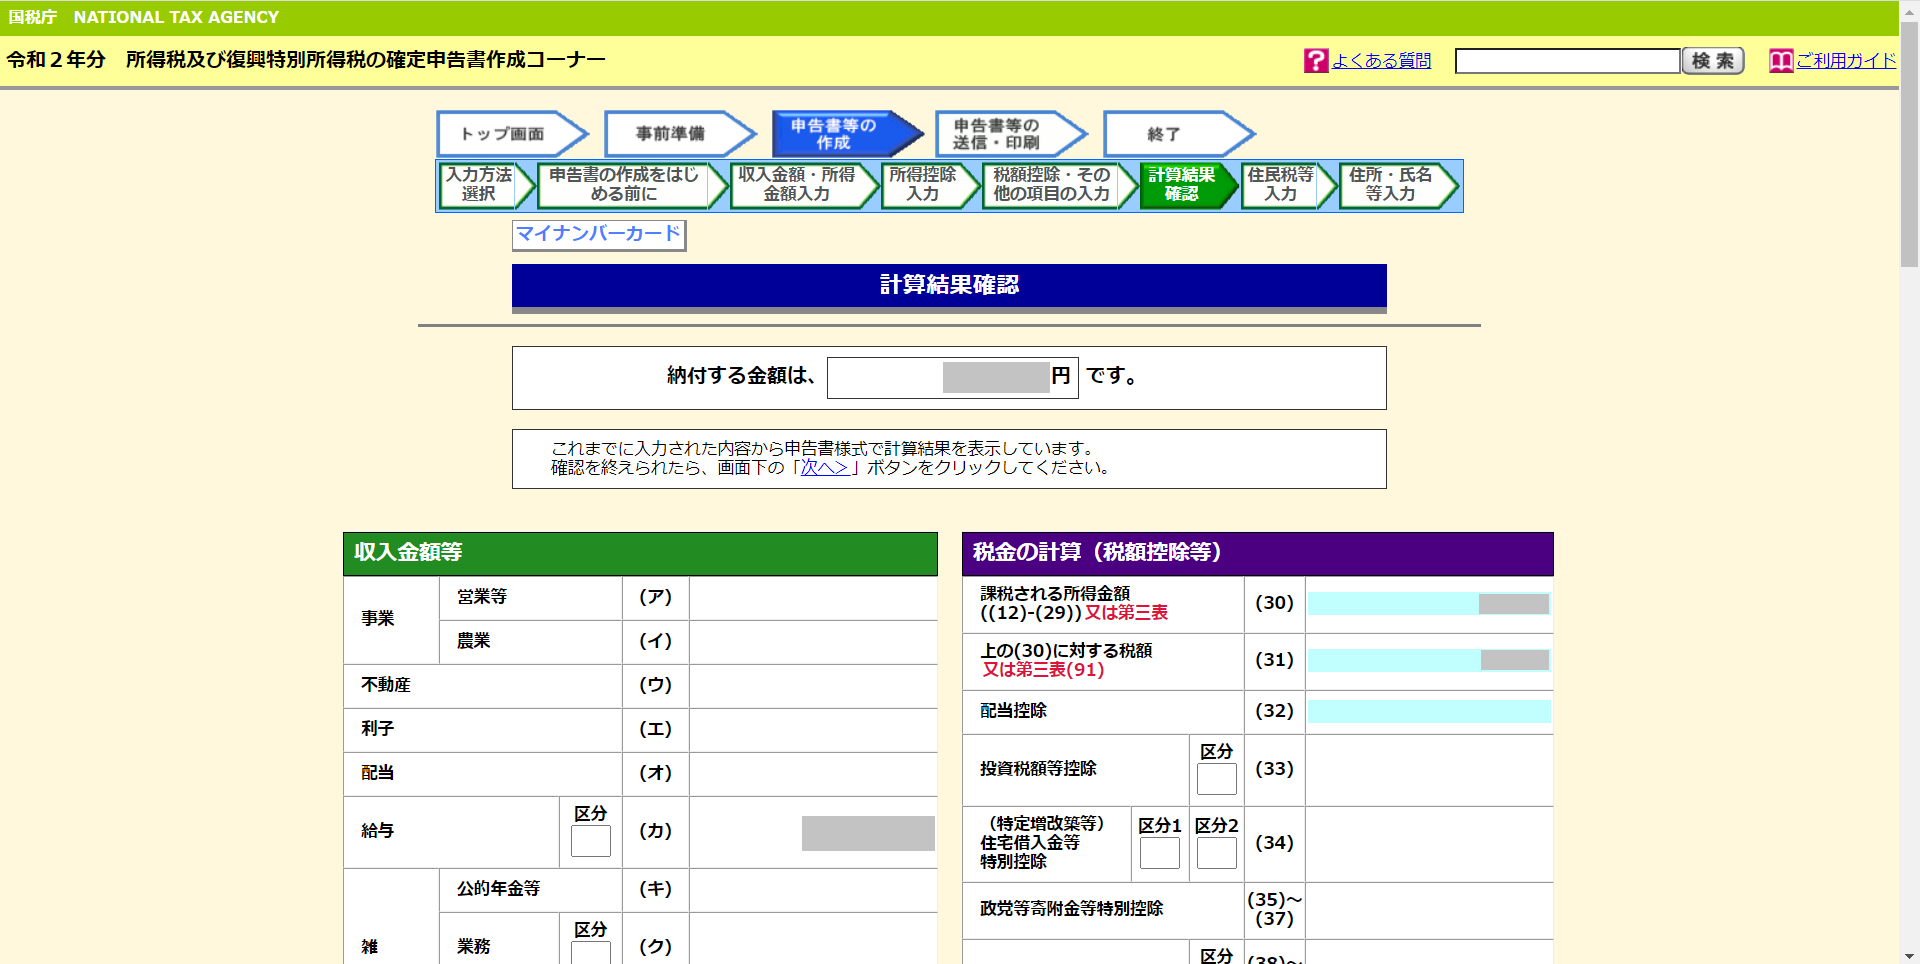Click the vertical scrollbar thumb

1909,143
